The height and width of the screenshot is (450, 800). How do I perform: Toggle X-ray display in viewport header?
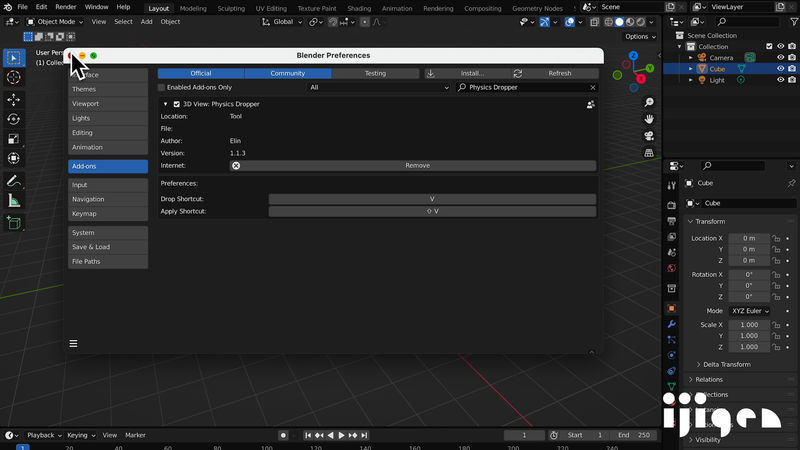coord(594,22)
